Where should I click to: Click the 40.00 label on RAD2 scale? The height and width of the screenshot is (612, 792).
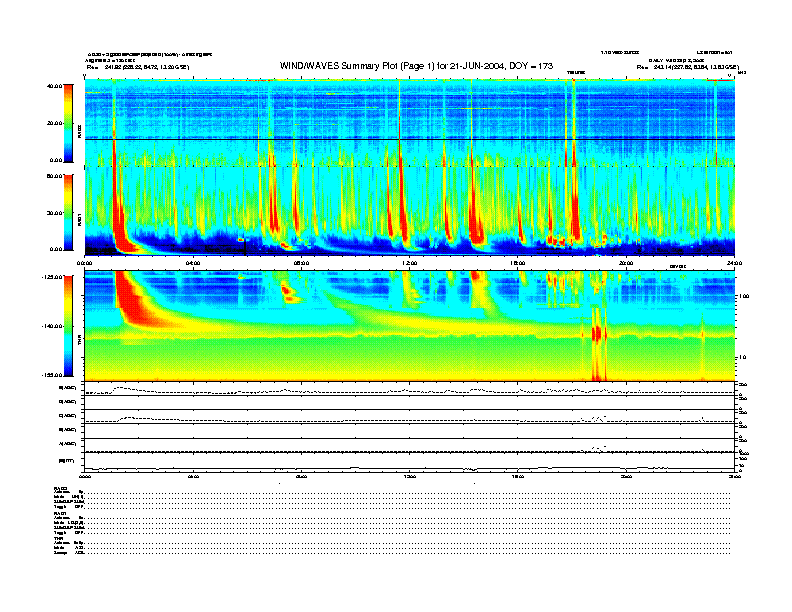56,87
